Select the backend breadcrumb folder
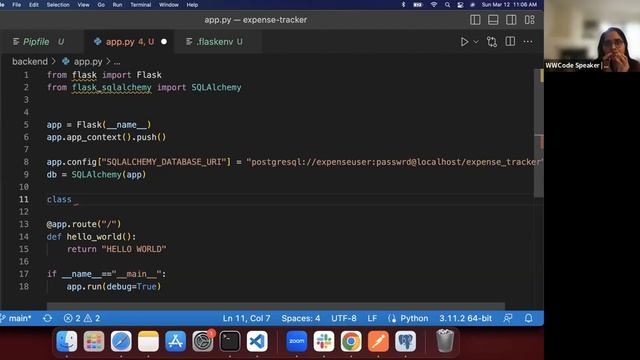This screenshot has height=360, width=640. pos(30,62)
